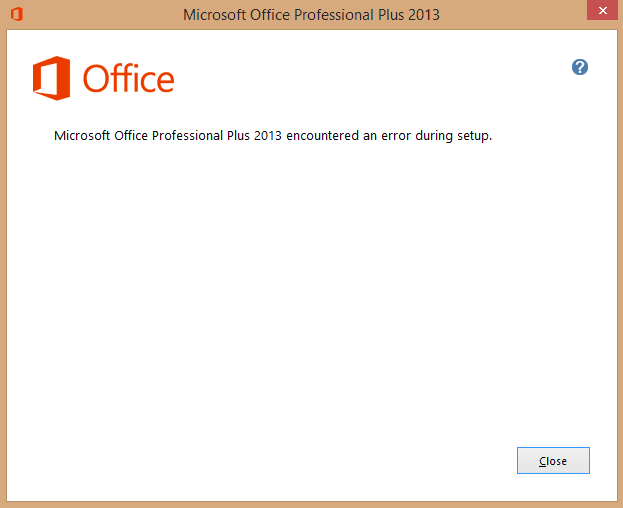Click the title bar text 'Microsoft Office Professional Plus 2013'
The image size is (623, 508).
point(311,15)
